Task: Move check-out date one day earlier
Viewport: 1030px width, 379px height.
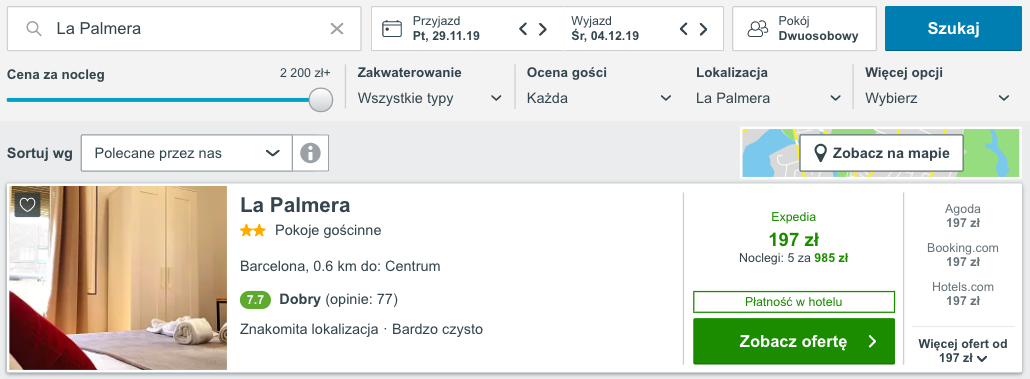Action: coord(684,29)
